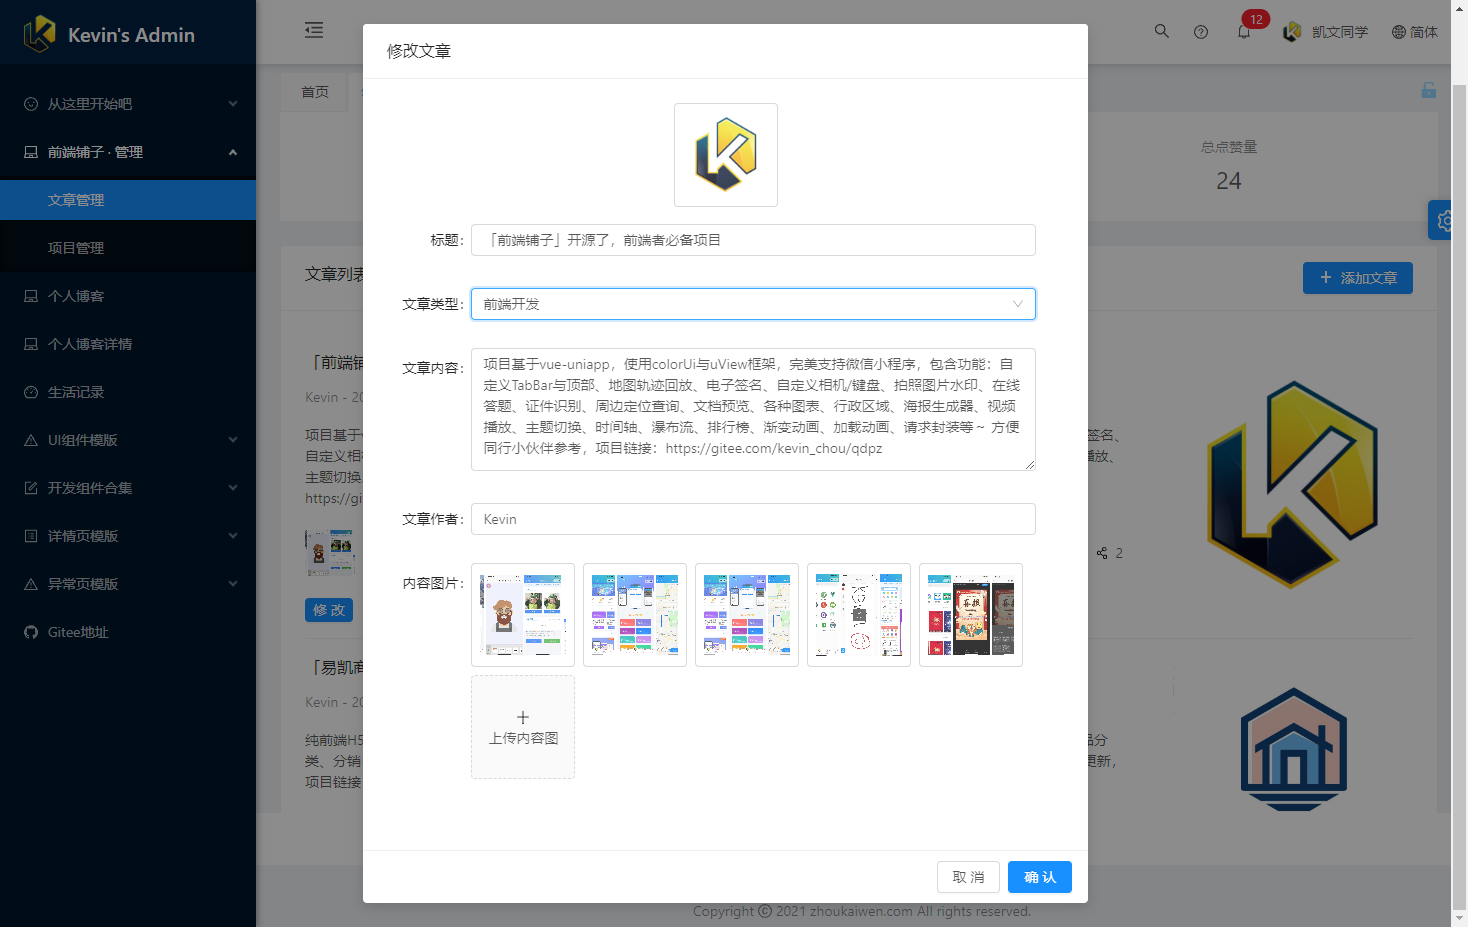1468x927 pixels.
Task: Click the user avatar beside 凯文同学
Action: (1292, 32)
